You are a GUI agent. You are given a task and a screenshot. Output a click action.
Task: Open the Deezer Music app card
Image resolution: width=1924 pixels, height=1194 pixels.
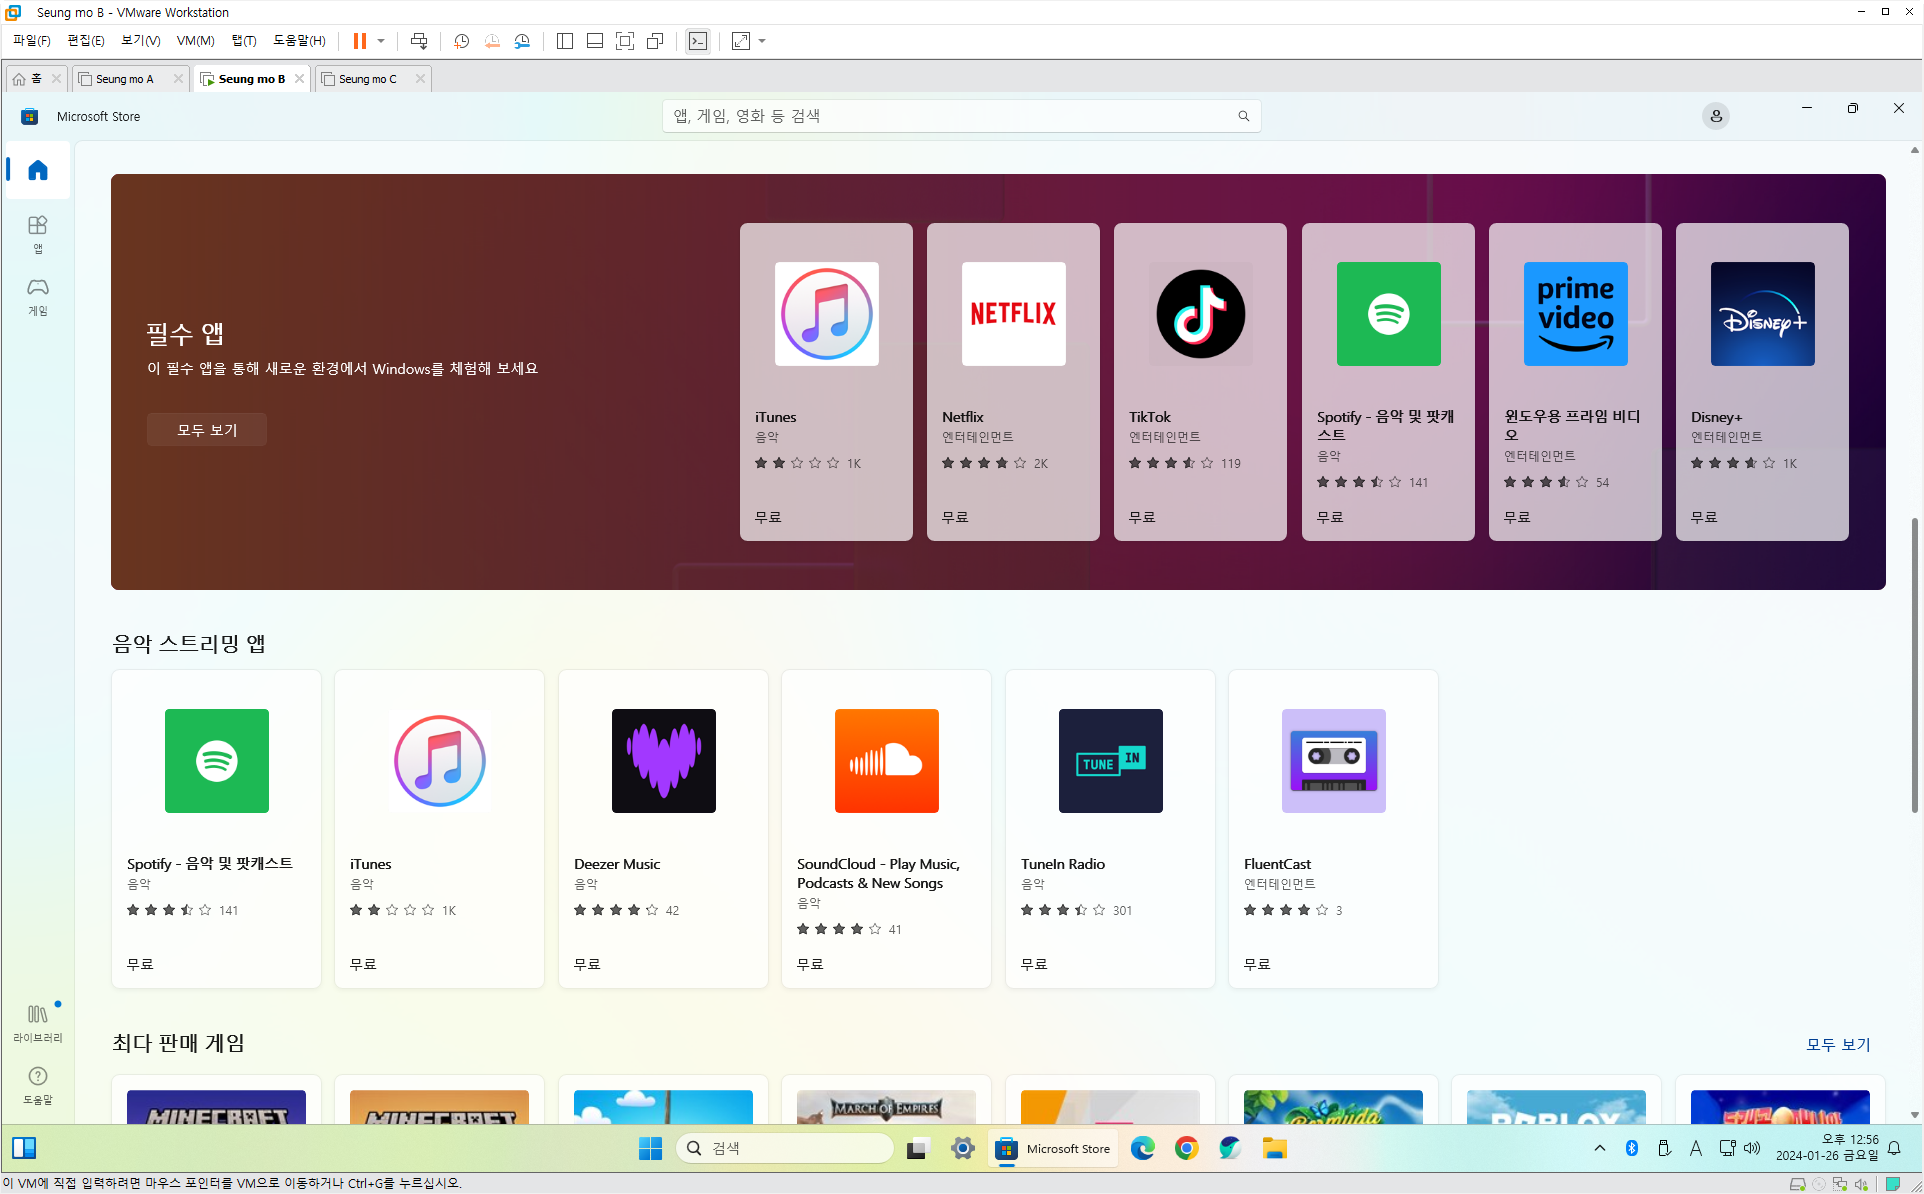click(x=663, y=828)
